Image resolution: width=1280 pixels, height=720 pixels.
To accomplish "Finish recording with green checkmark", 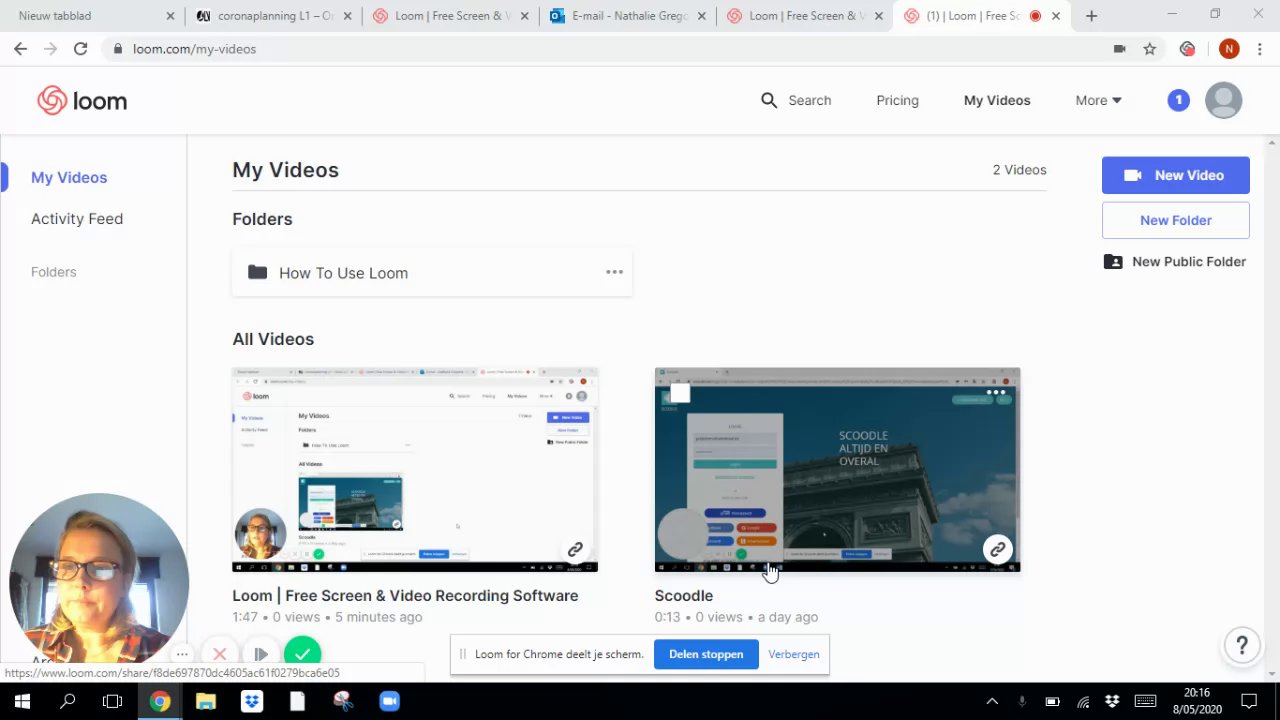I will [302, 654].
